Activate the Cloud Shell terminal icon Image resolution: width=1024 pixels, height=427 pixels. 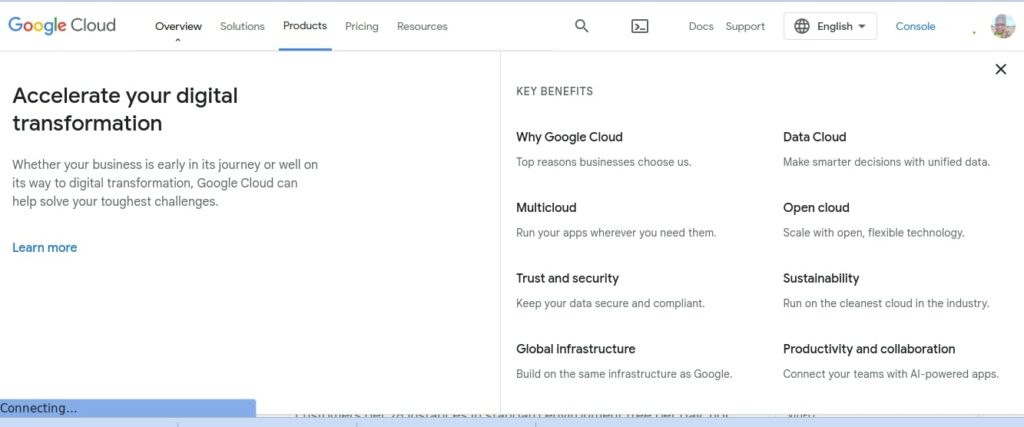point(640,26)
